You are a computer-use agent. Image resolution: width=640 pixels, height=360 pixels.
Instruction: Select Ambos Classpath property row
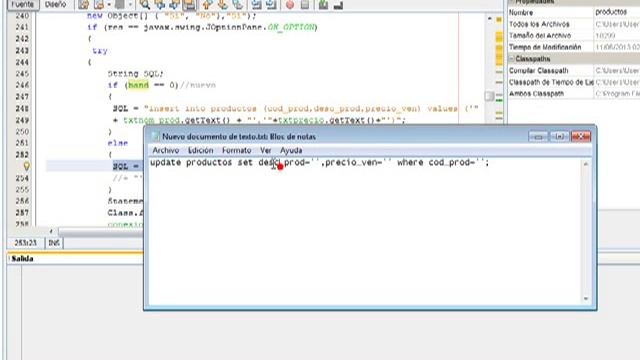(573, 93)
